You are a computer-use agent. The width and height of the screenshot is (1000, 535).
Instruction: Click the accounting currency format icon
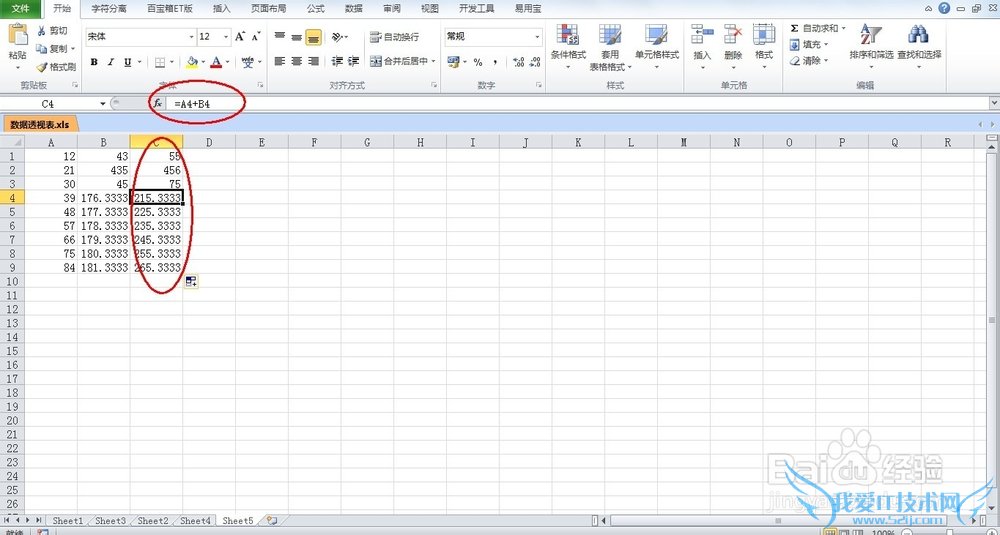[x=453, y=62]
